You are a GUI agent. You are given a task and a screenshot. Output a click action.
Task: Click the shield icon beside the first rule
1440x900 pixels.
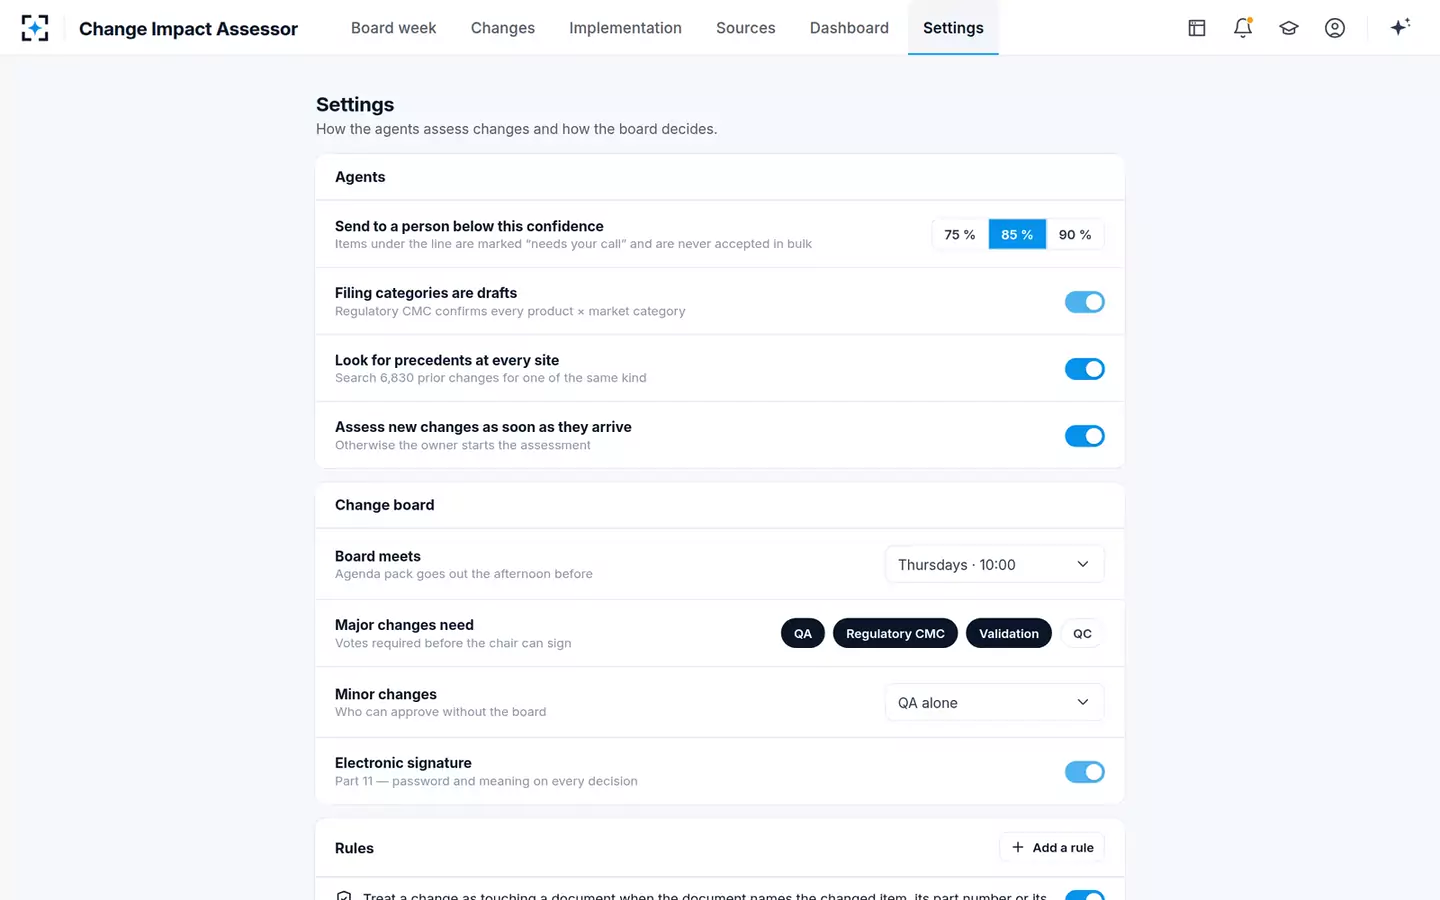[x=344, y=896]
